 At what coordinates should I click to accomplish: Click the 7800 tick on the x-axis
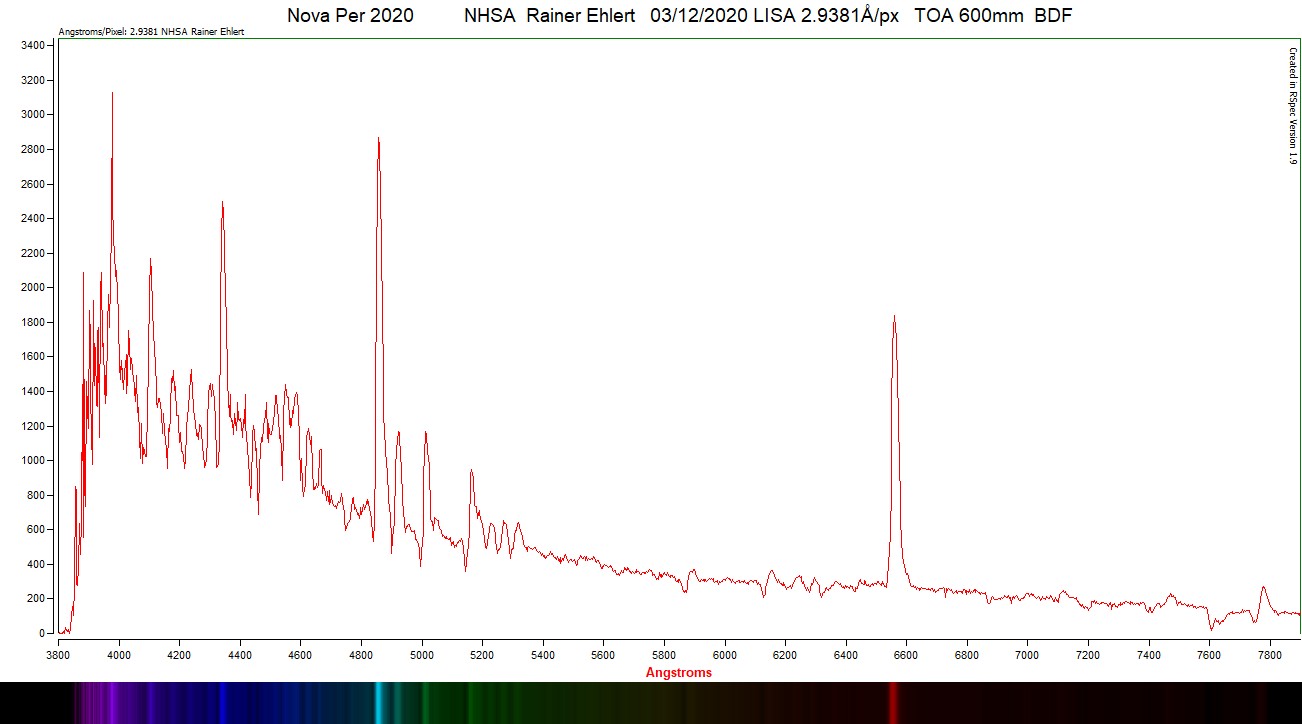coord(1270,655)
